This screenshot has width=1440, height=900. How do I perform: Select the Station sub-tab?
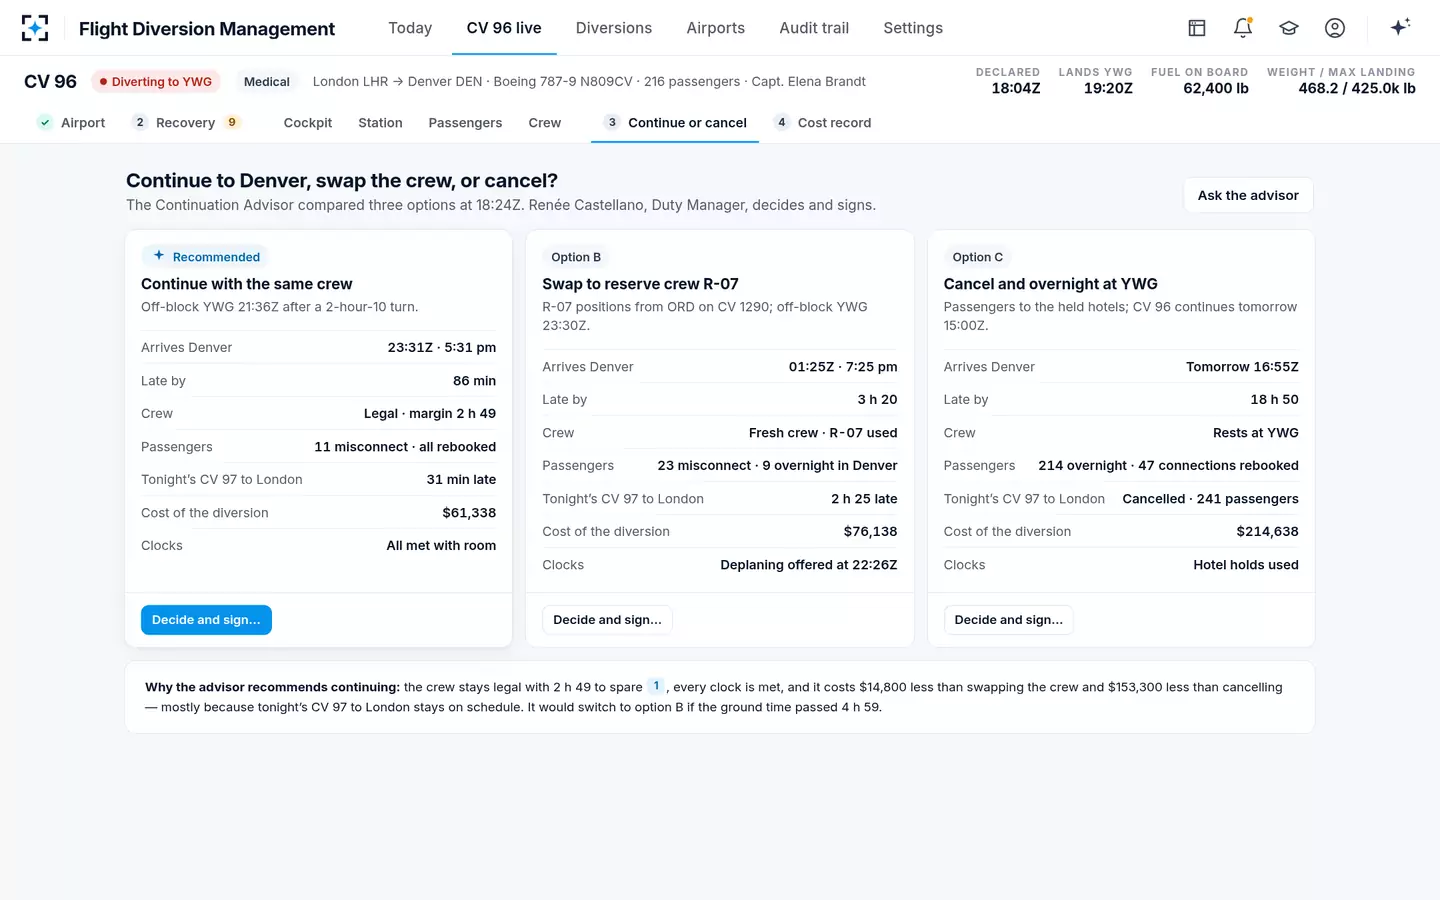coord(381,122)
